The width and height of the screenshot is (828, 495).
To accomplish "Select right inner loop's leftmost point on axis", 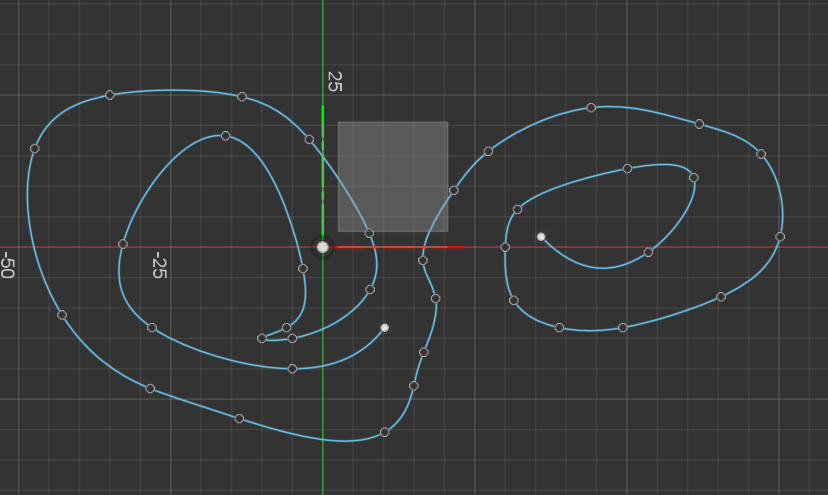I will (x=505, y=247).
